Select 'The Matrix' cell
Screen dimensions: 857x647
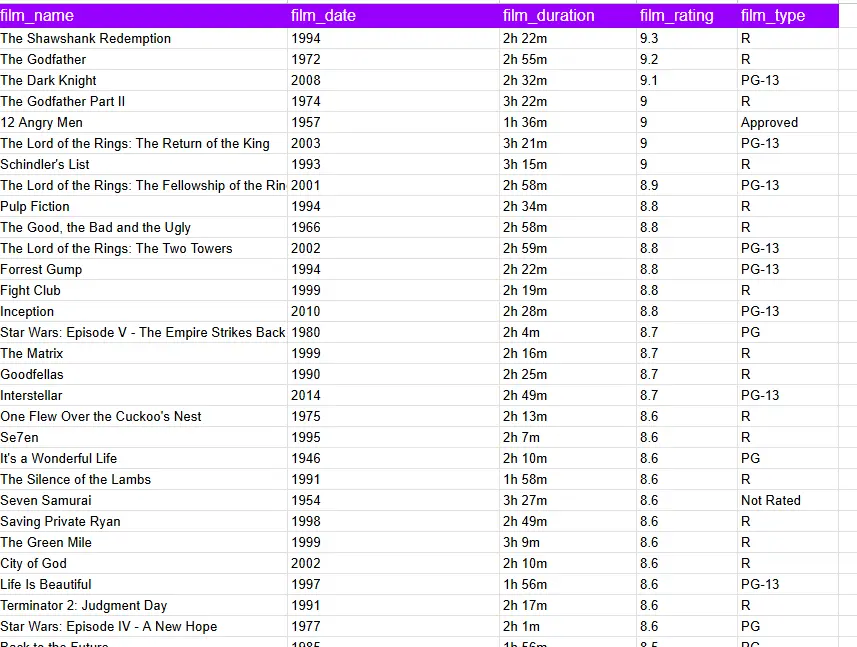pos(143,354)
